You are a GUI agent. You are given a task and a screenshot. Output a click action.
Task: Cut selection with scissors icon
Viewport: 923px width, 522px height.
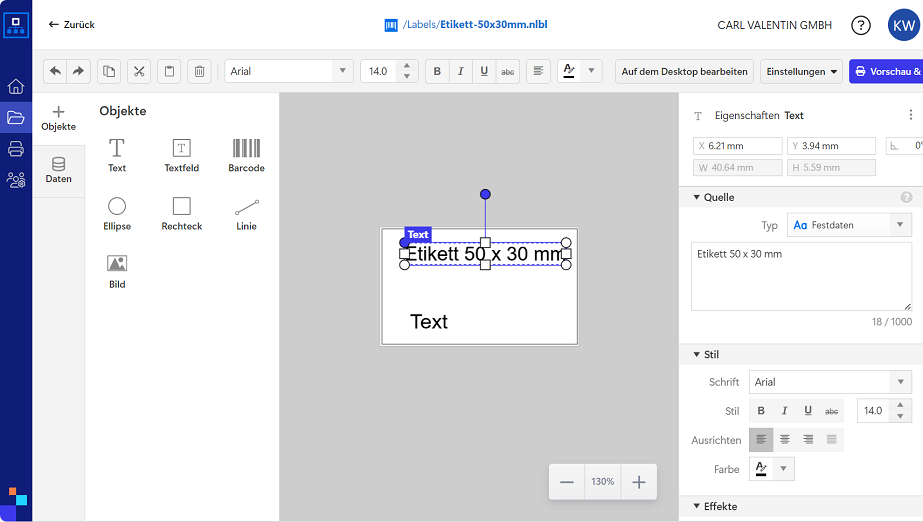(139, 71)
